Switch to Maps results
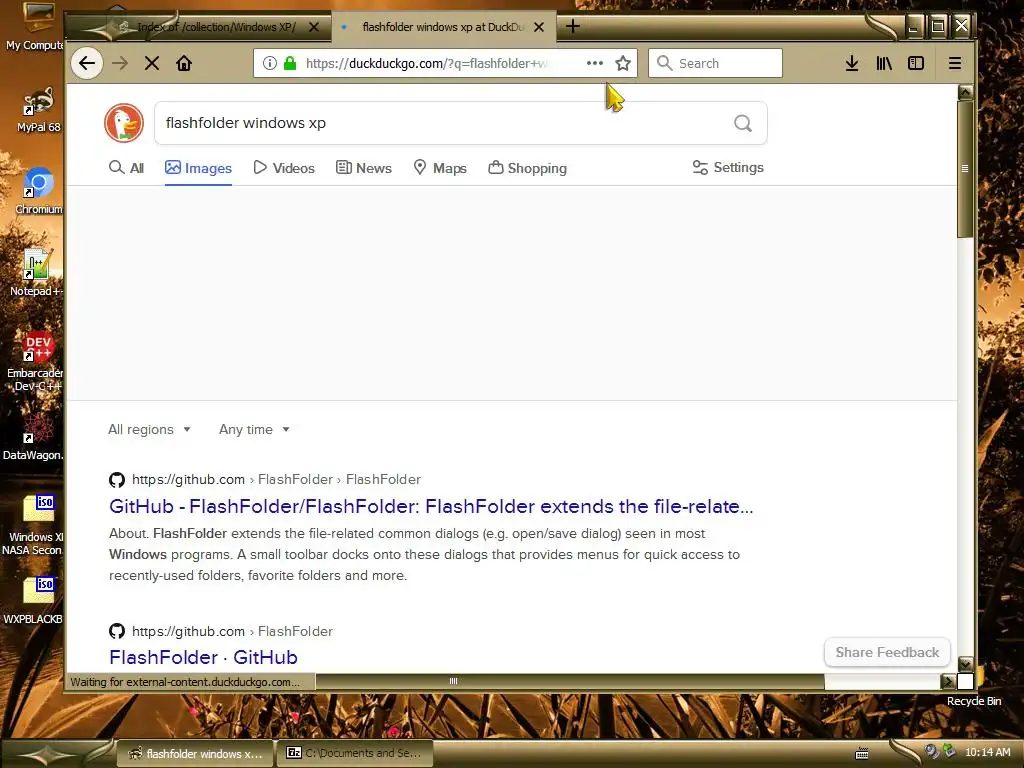 pyautogui.click(x=440, y=168)
